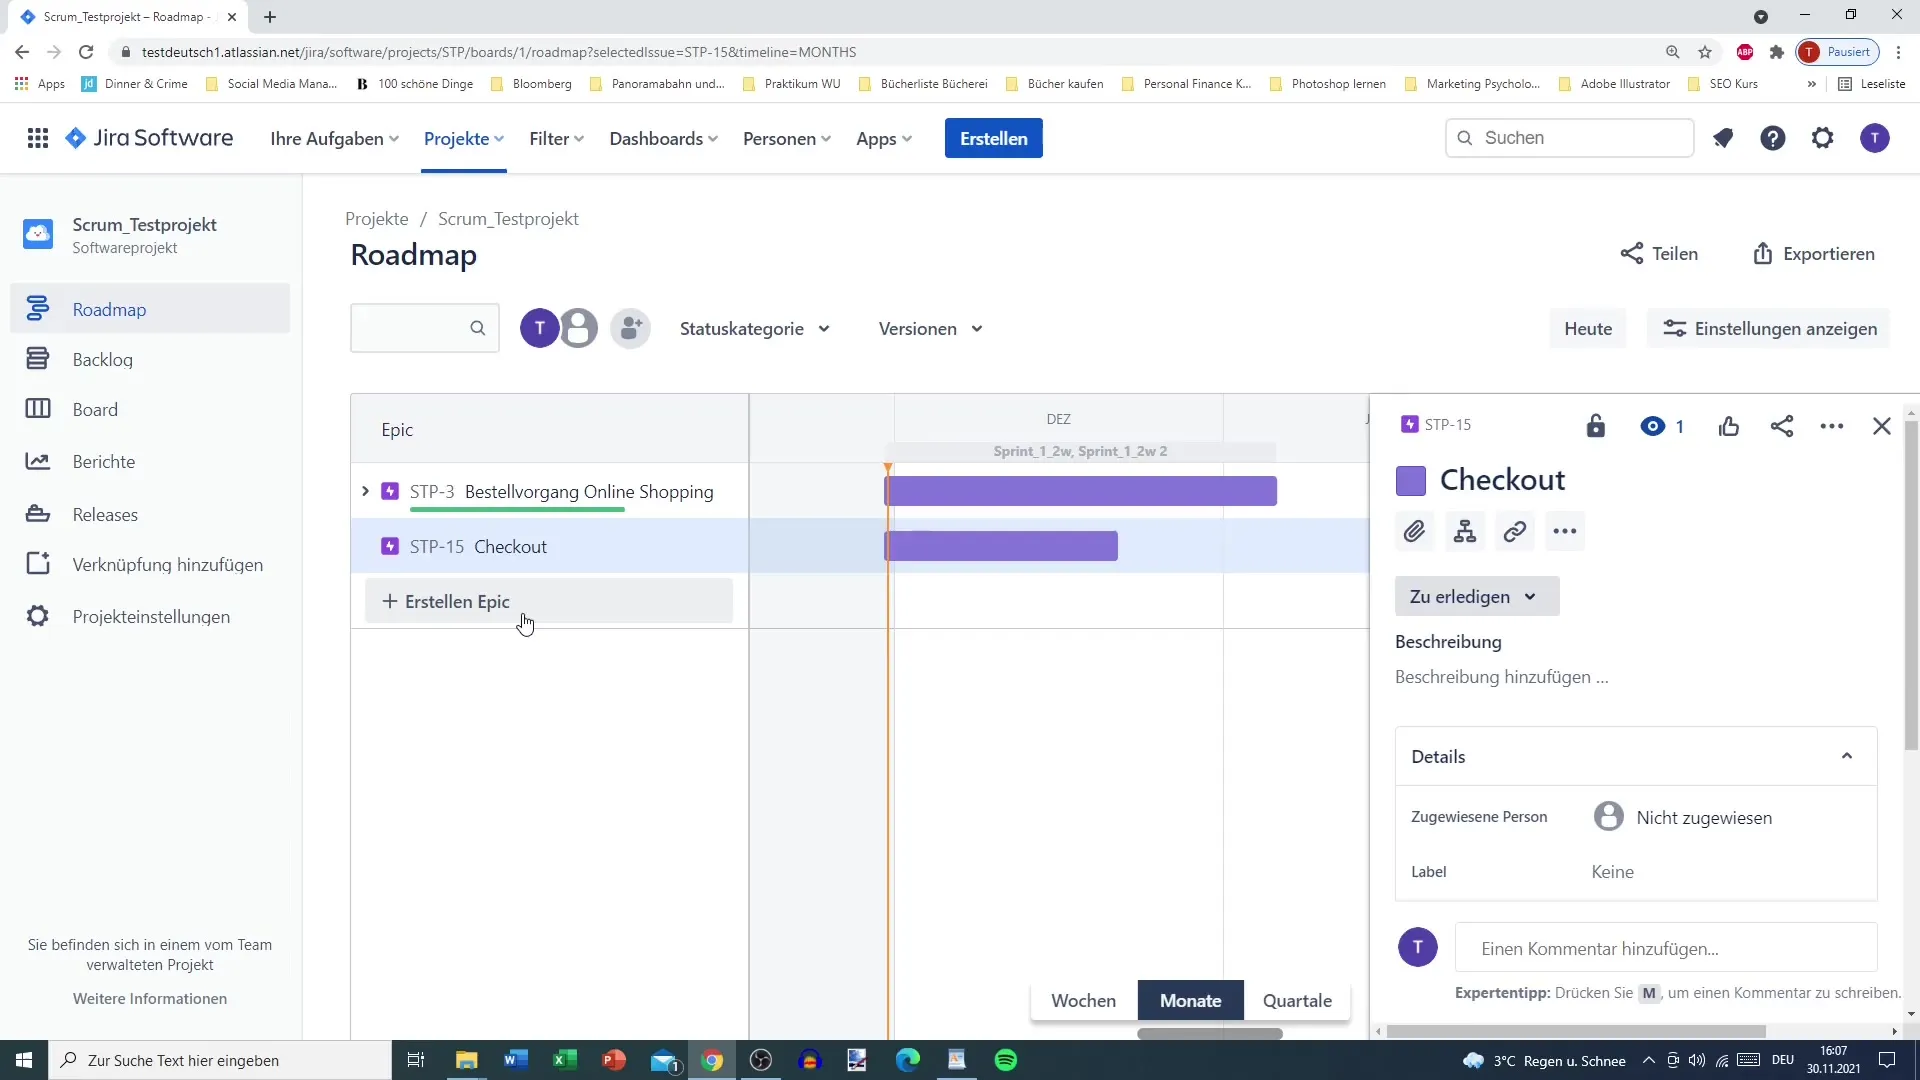
Task: Click the like/thumbs-up icon on STP-15
Action: (1730, 426)
